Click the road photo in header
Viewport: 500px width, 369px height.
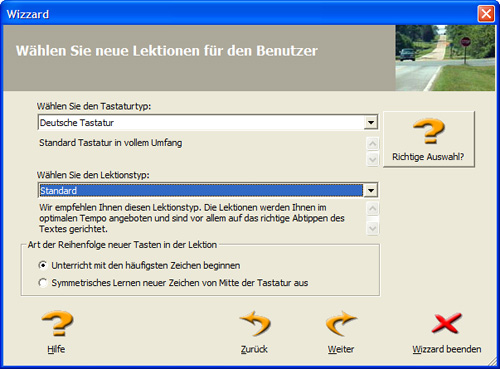[445, 58]
